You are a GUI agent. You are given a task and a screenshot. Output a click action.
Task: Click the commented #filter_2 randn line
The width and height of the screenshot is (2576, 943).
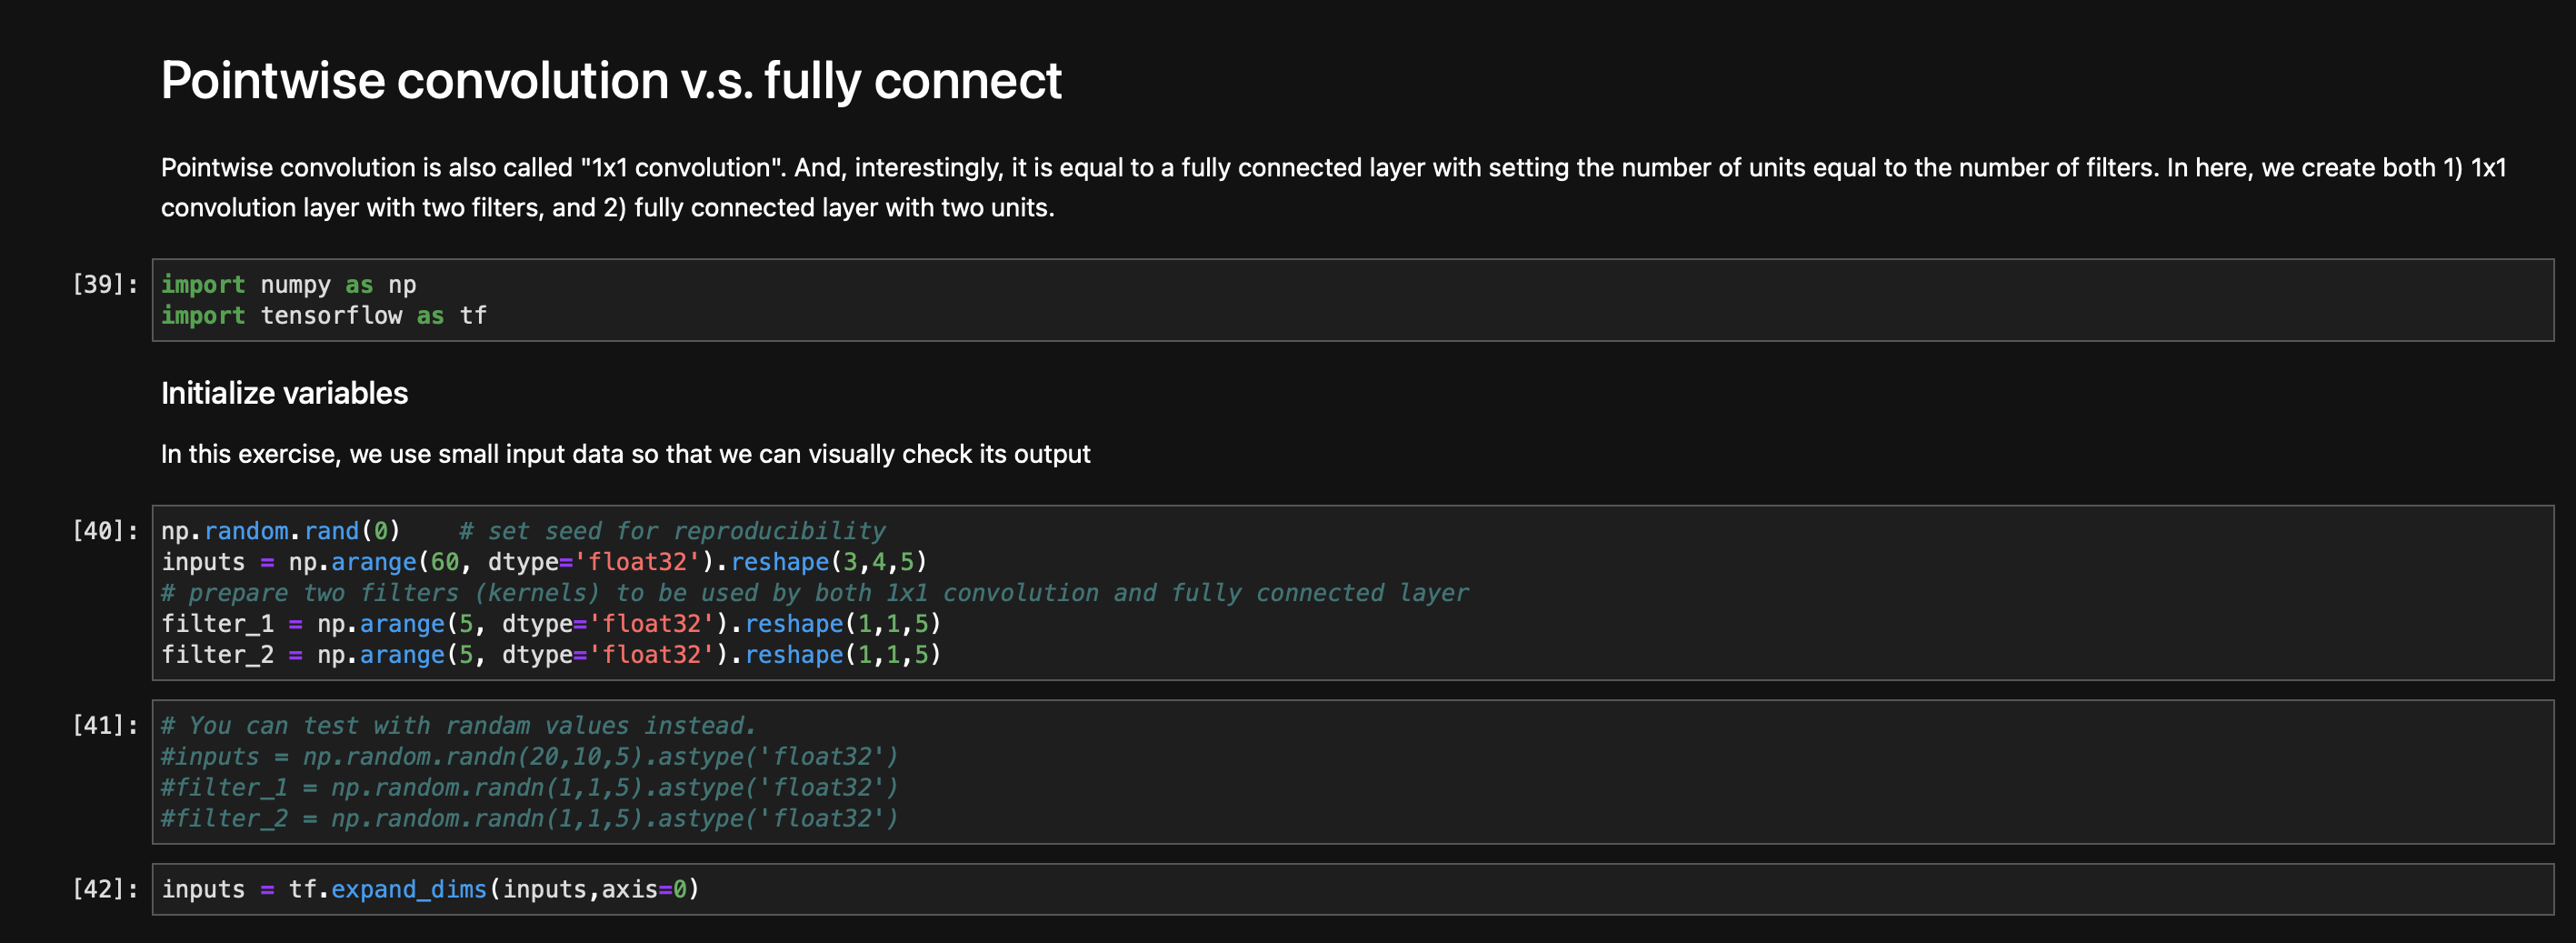pyautogui.click(x=529, y=819)
